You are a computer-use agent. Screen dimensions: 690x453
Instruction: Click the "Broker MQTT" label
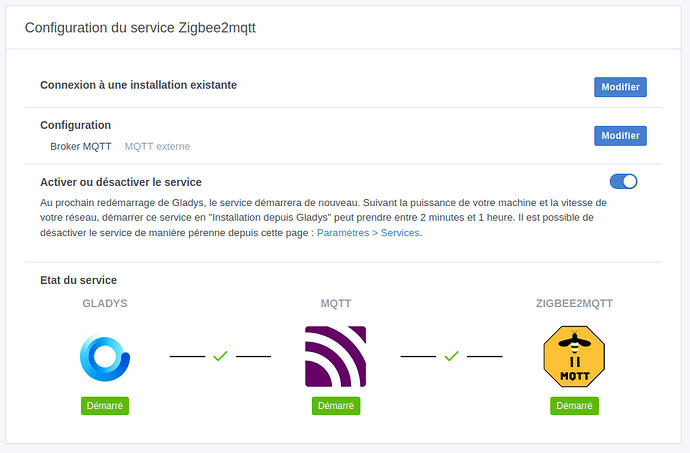pyautogui.click(x=81, y=146)
